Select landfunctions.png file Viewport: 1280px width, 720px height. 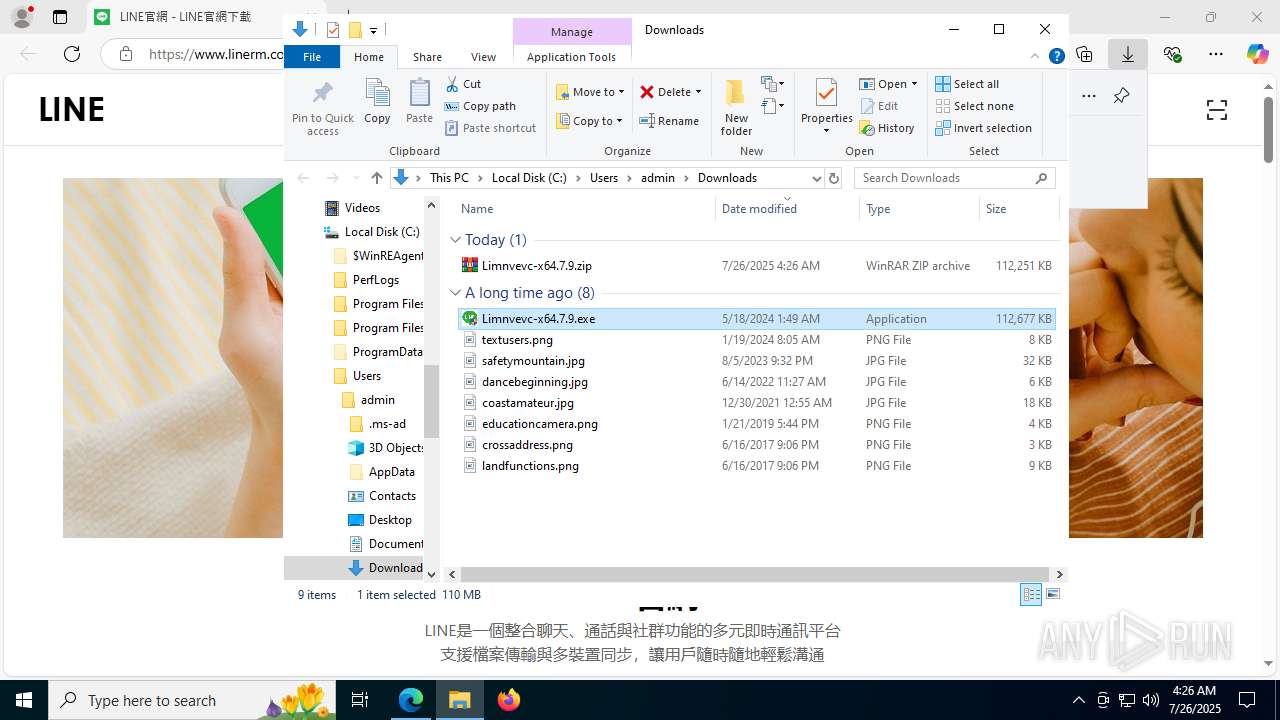756,466
